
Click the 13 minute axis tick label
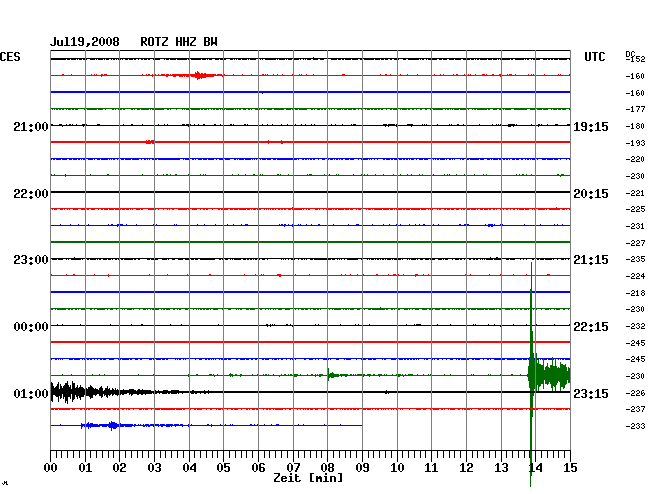pyautogui.click(x=501, y=468)
